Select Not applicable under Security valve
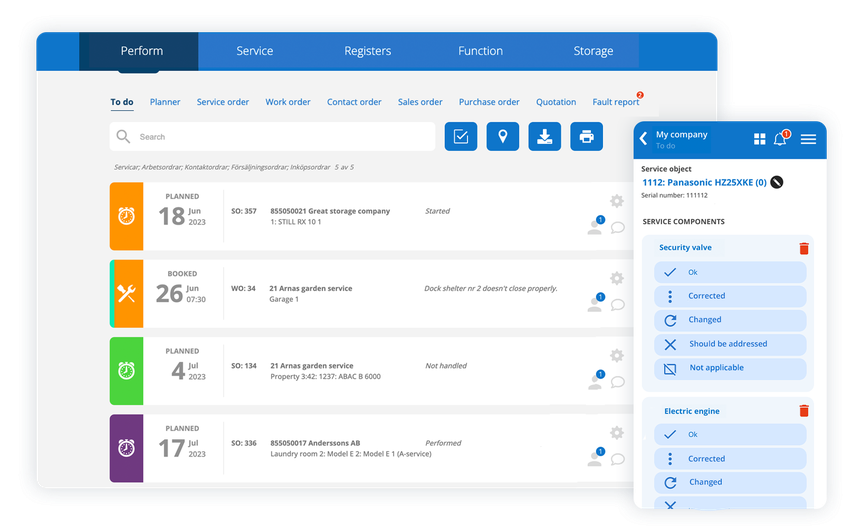 pyautogui.click(x=730, y=368)
